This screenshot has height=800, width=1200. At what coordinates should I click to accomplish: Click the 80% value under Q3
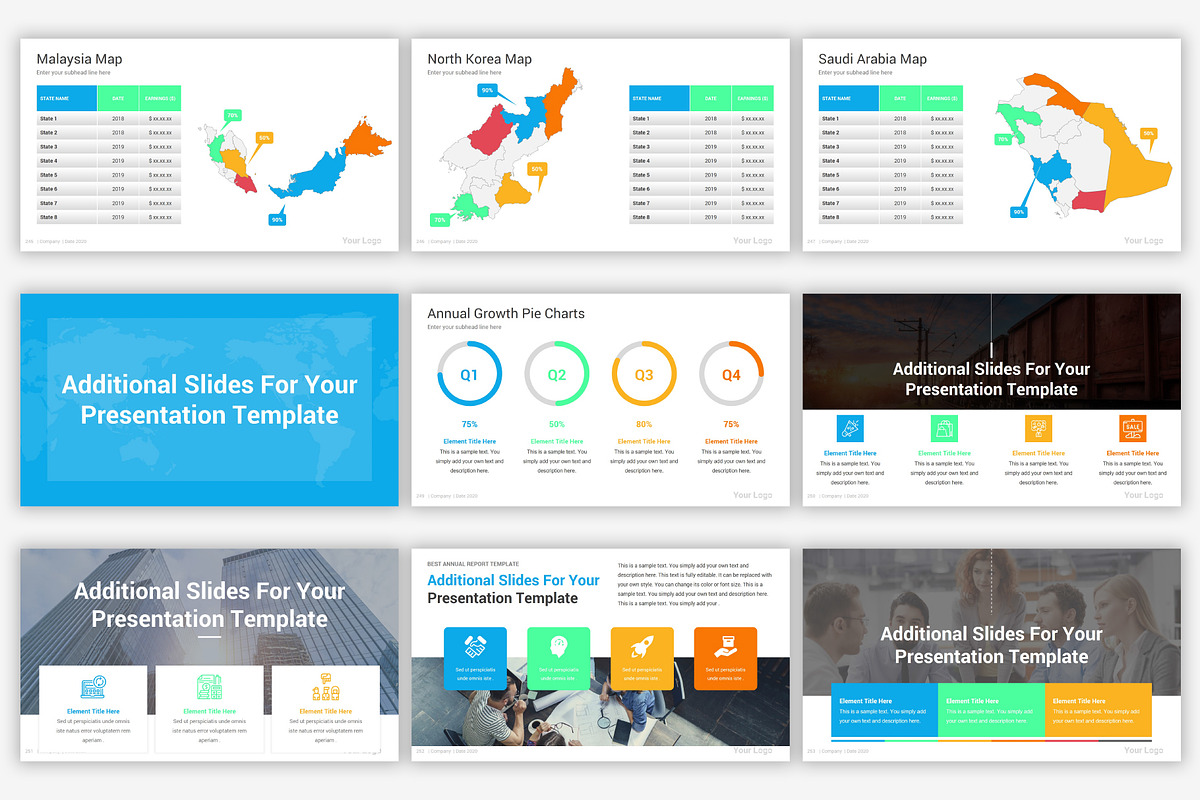tap(644, 424)
